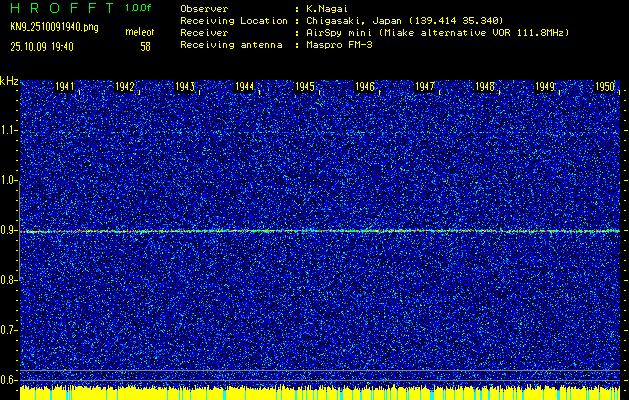Select the 1947 time marker
The image size is (629, 400).
click(425, 88)
